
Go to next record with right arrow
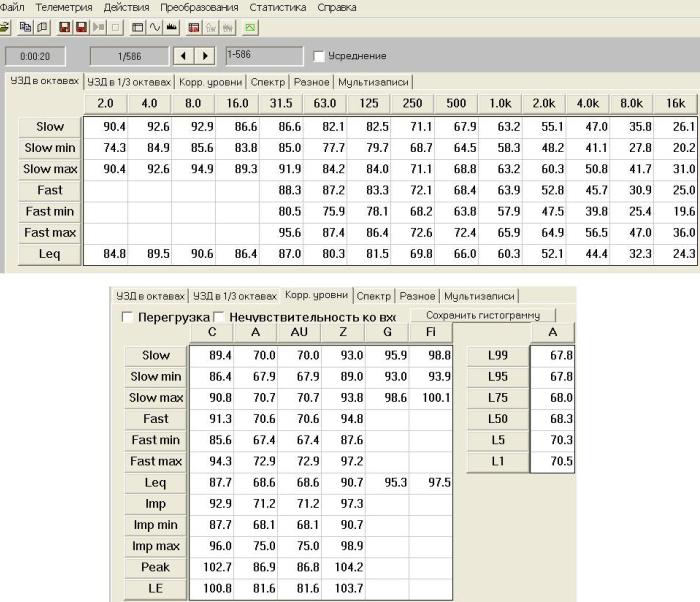tap(205, 56)
